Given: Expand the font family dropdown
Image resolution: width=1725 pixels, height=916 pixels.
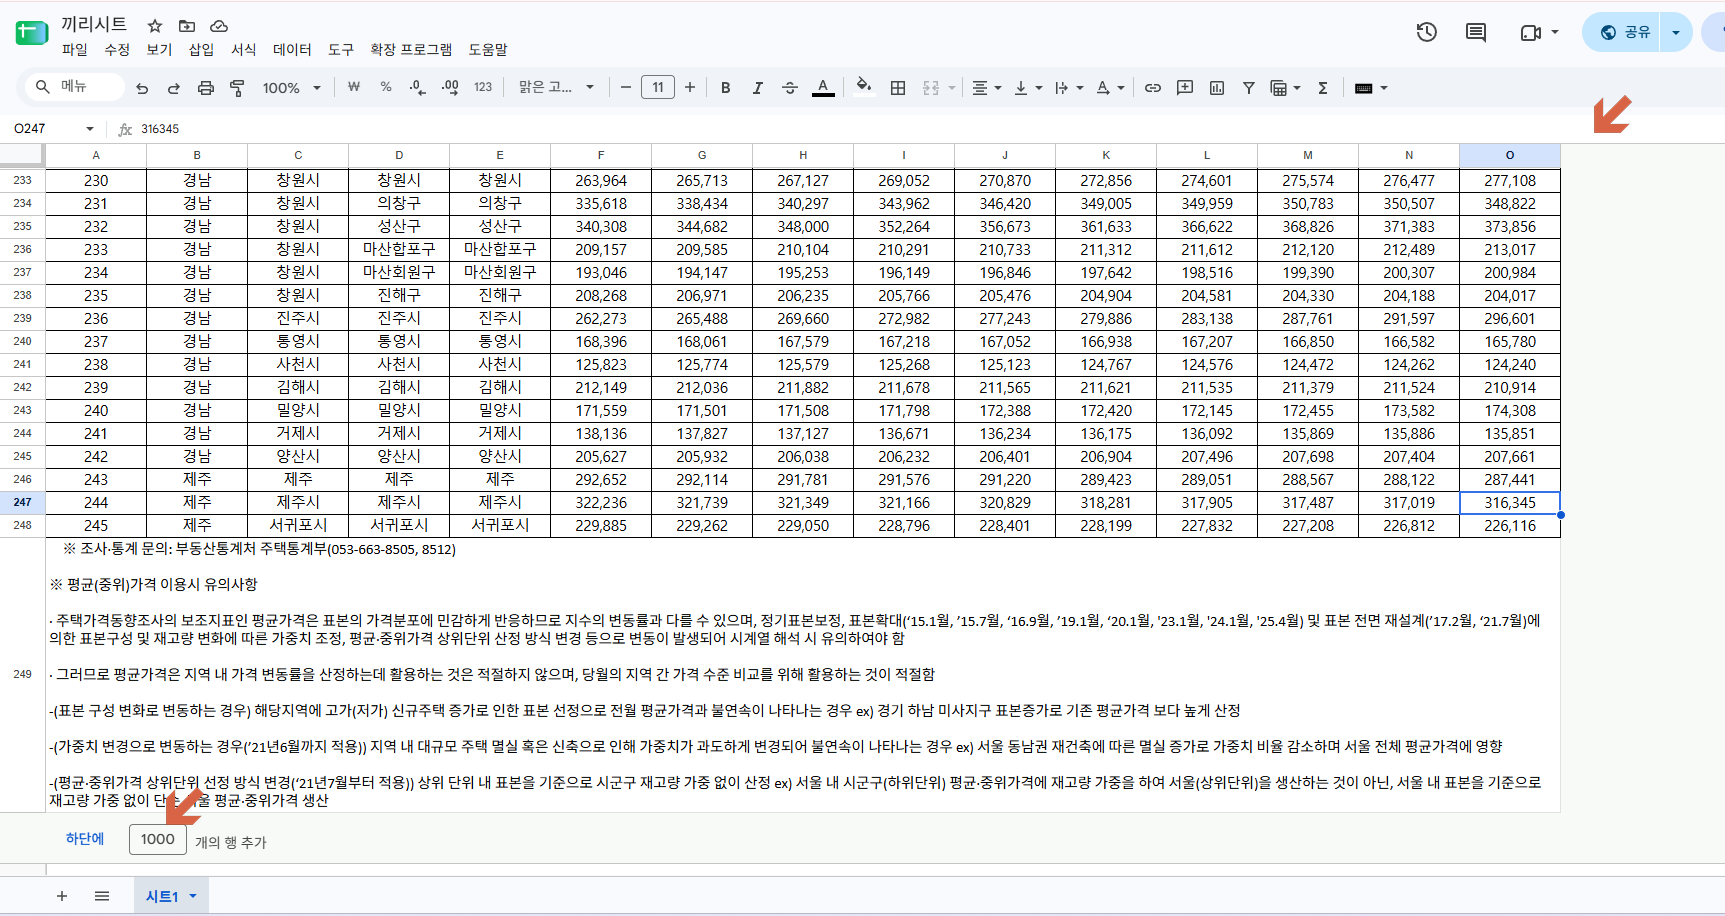Looking at the screenshot, I should click(556, 88).
